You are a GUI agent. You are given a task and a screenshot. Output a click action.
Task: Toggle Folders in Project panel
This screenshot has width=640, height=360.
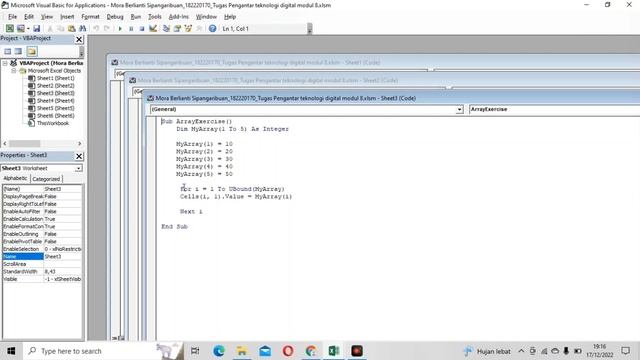[x=32, y=51]
